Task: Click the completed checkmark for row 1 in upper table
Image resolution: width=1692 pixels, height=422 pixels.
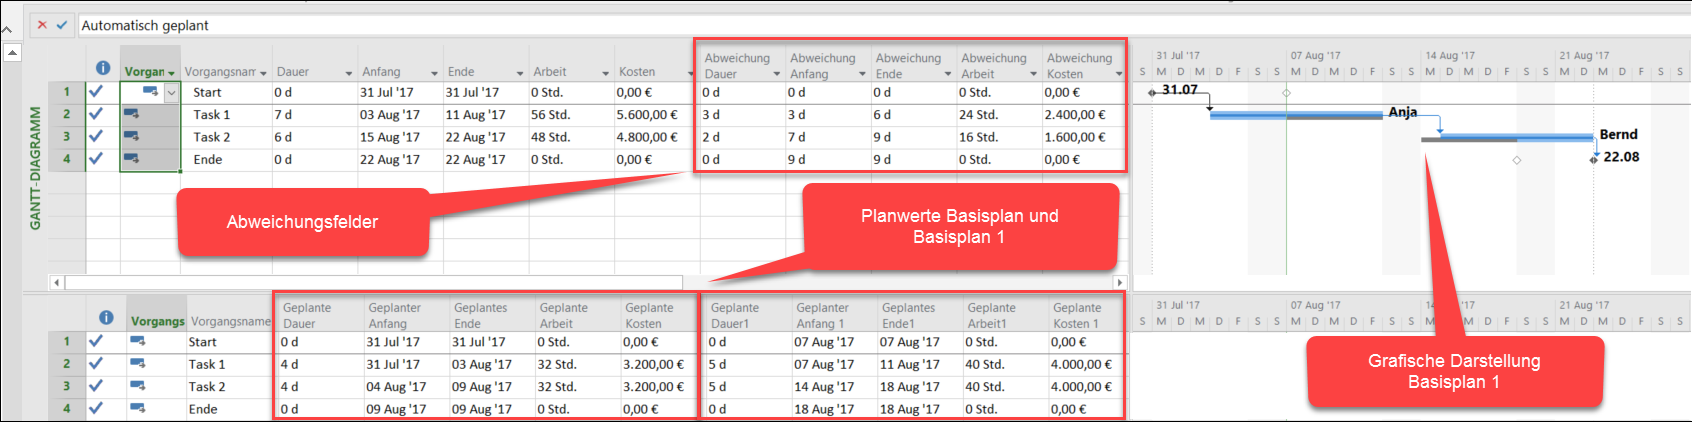Action: 96,92
